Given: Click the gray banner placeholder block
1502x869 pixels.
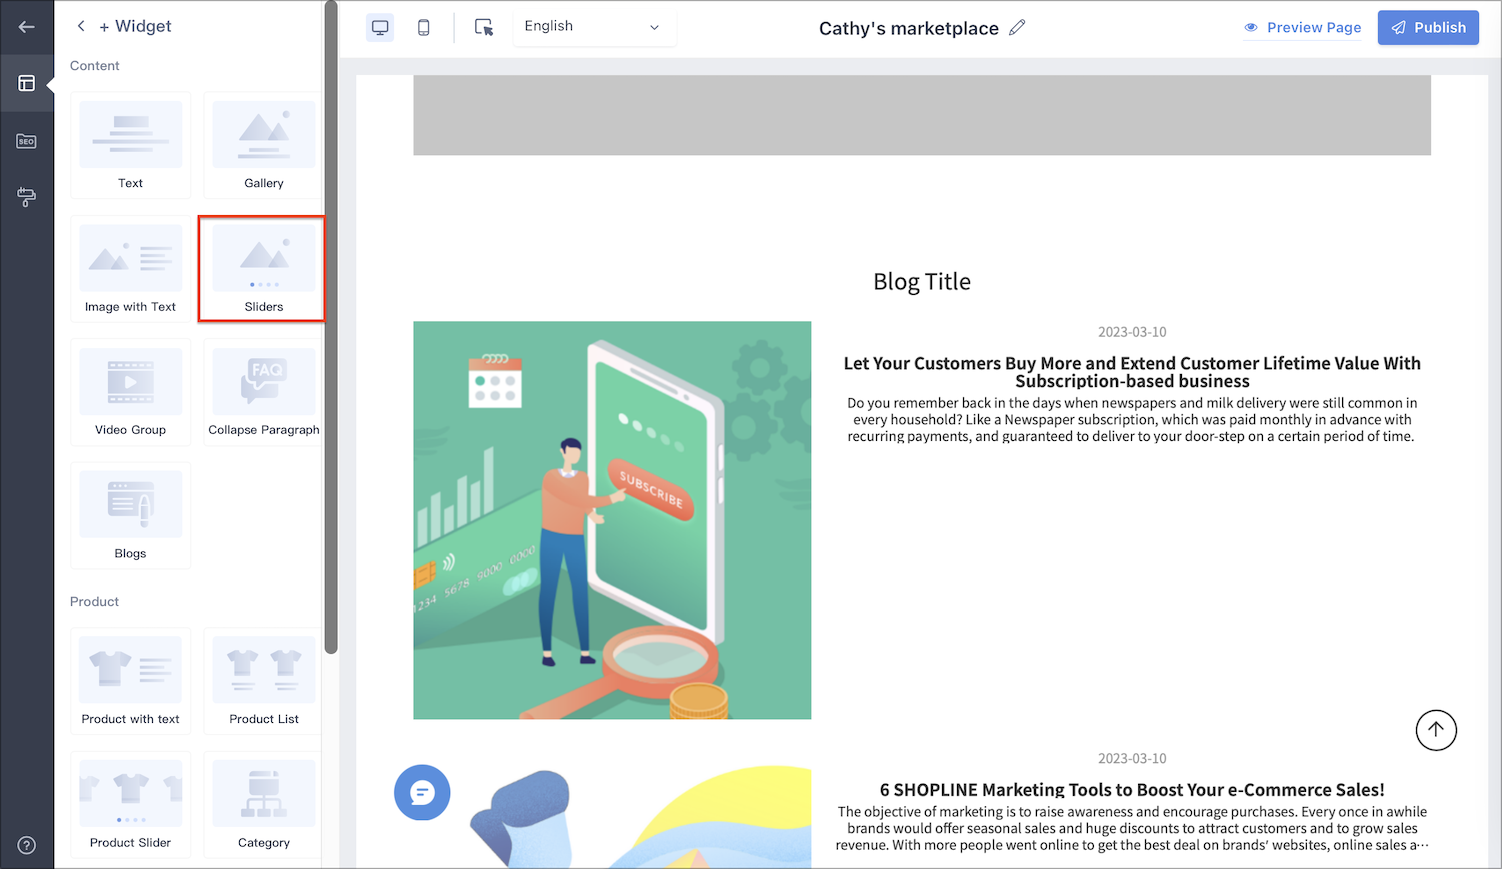Looking at the screenshot, I should 922,115.
